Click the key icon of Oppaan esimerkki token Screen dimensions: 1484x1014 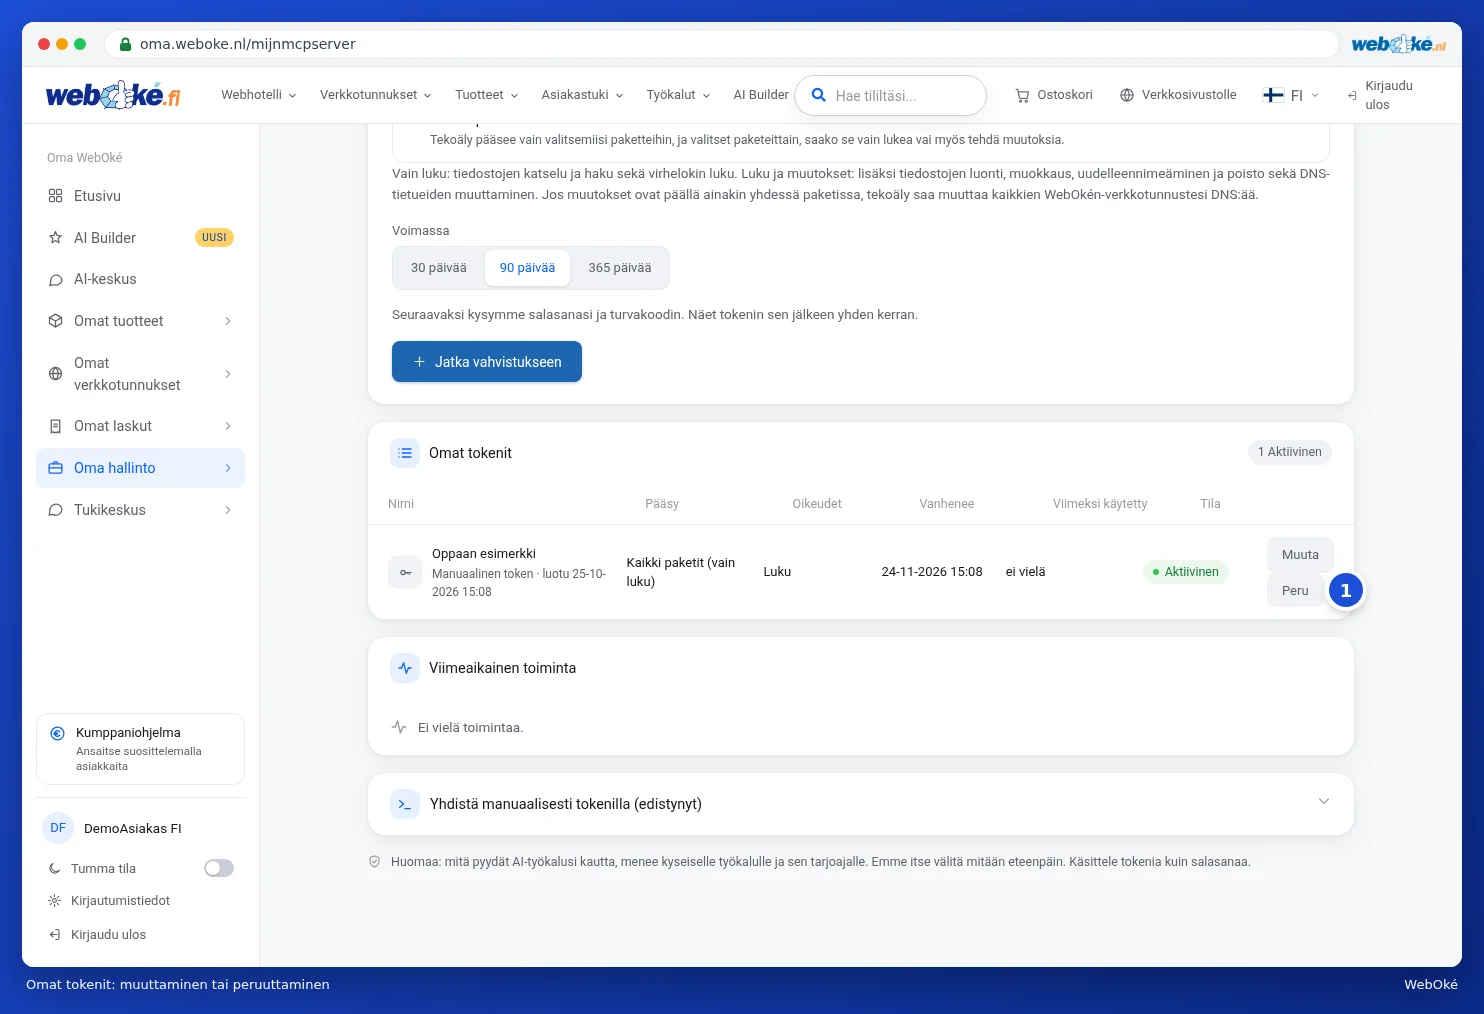tap(405, 572)
